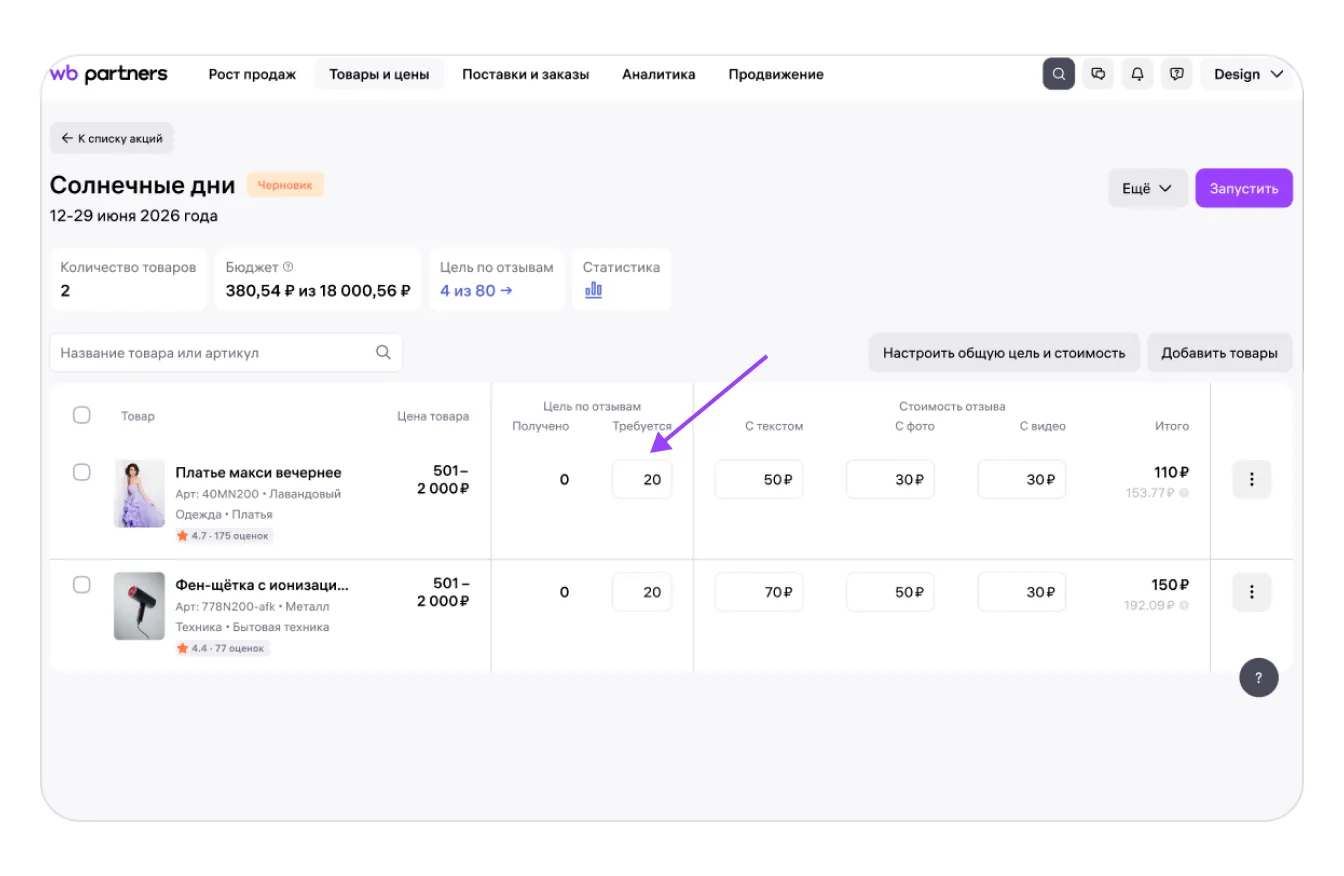Click the round help question button

pyautogui.click(x=1259, y=677)
